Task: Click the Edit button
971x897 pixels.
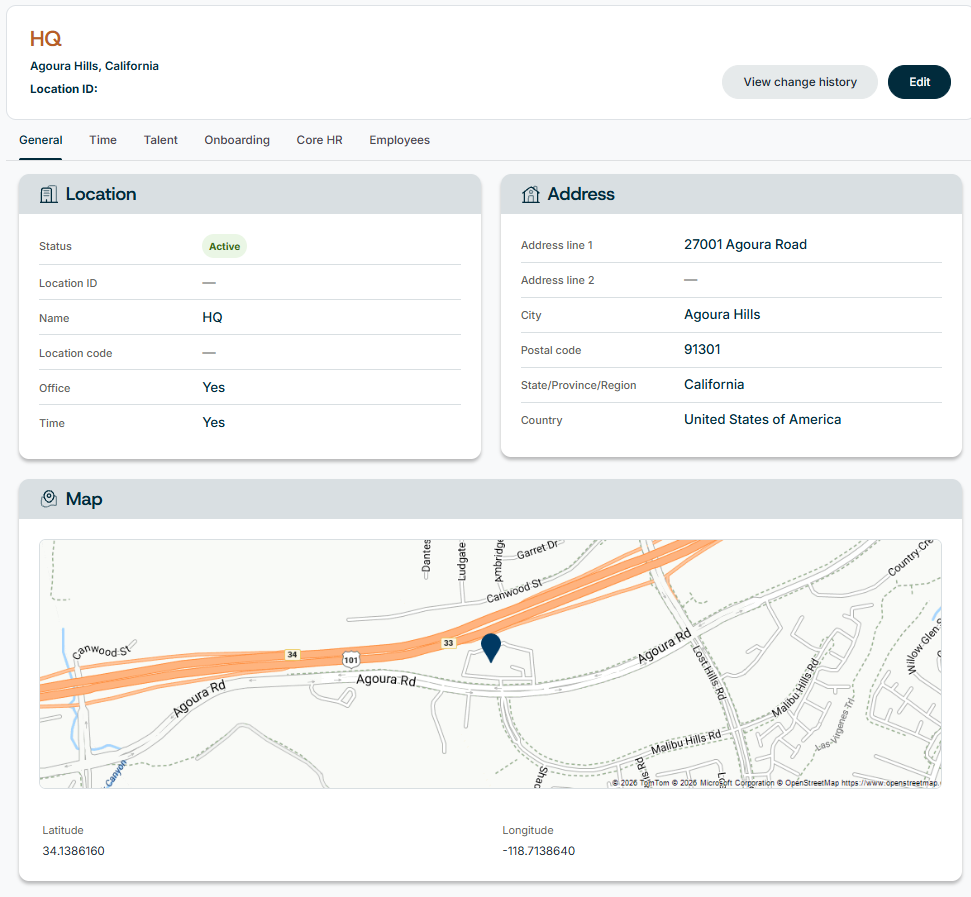Action: tap(920, 82)
